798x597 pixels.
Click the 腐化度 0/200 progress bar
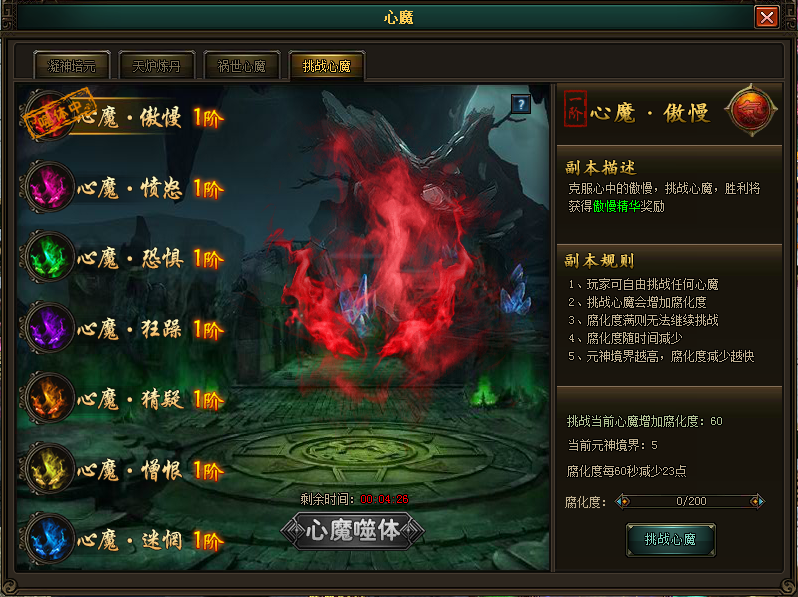click(x=690, y=501)
